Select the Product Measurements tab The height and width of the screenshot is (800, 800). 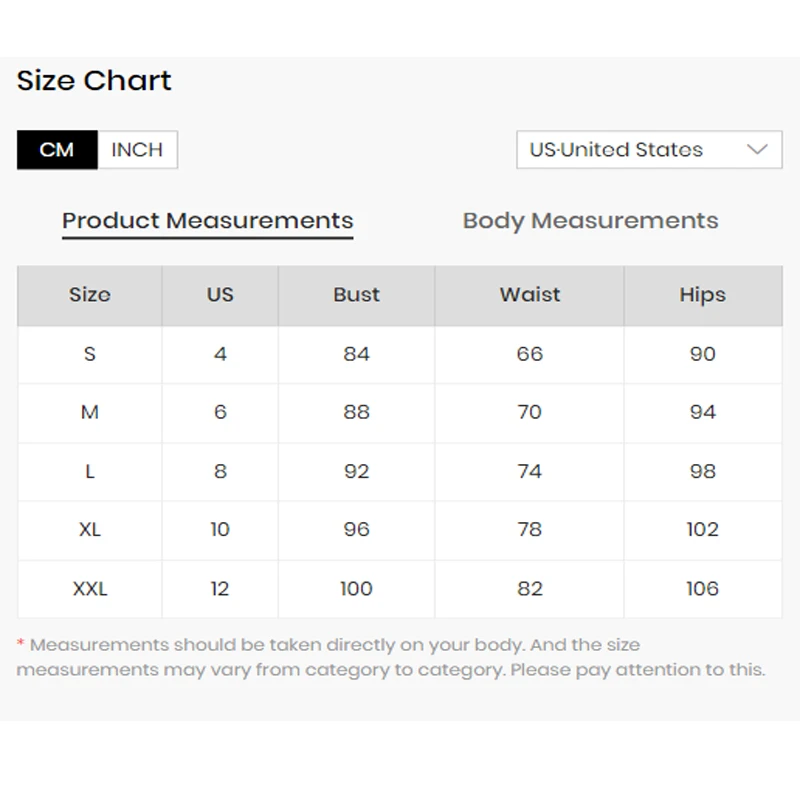(x=207, y=221)
